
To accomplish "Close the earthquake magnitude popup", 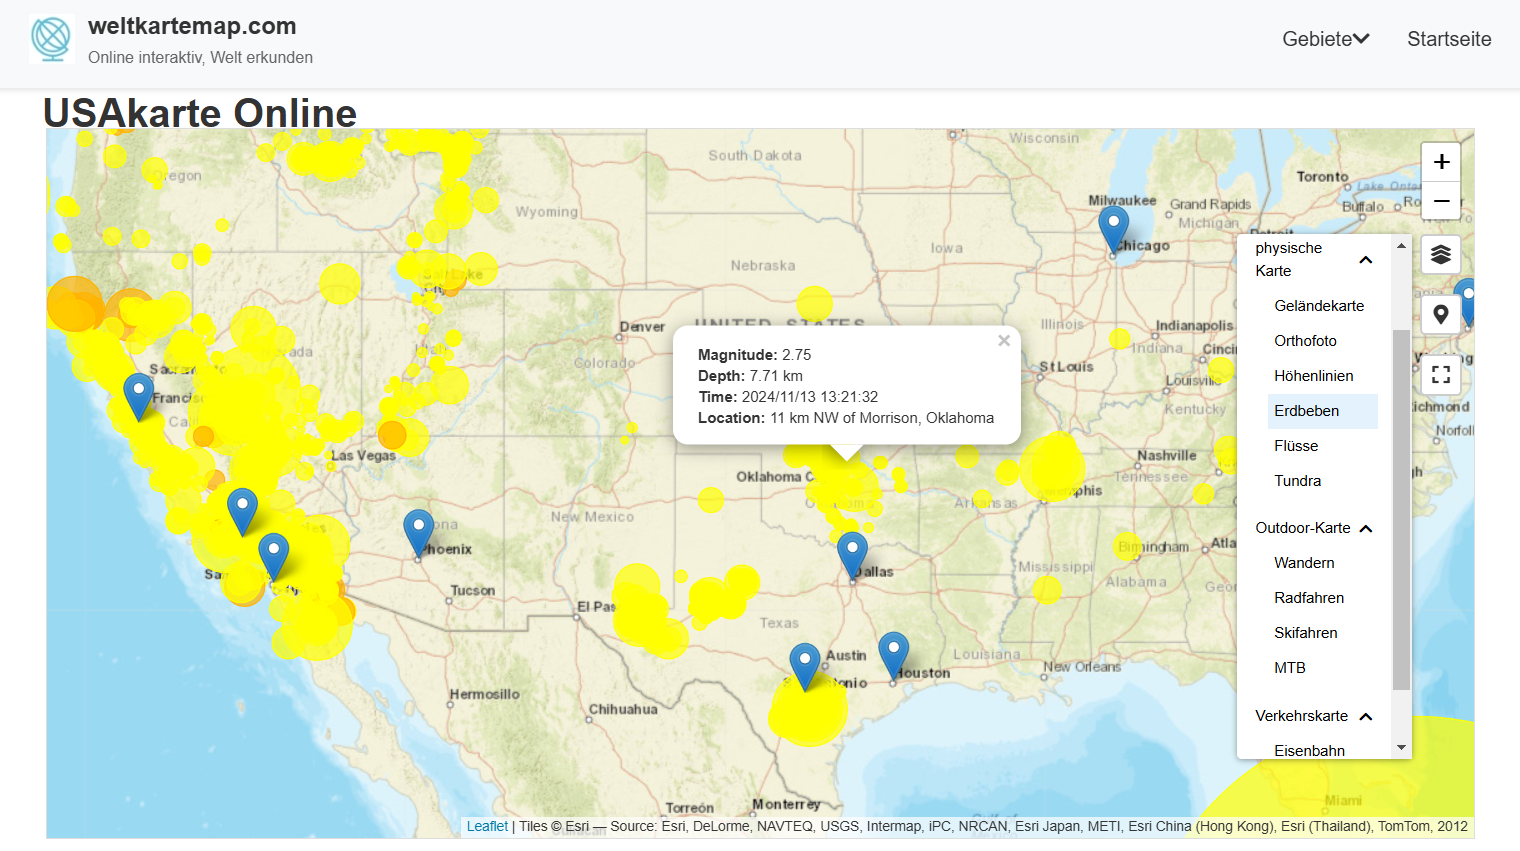I will pyautogui.click(x=1004, y=341).
